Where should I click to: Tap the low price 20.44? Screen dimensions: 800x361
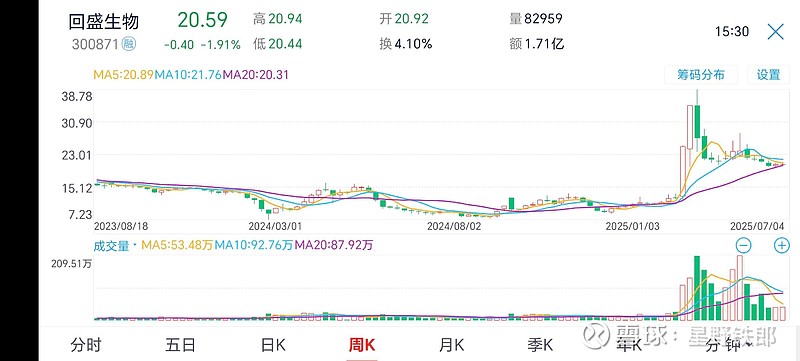click(x=285, y=44)
